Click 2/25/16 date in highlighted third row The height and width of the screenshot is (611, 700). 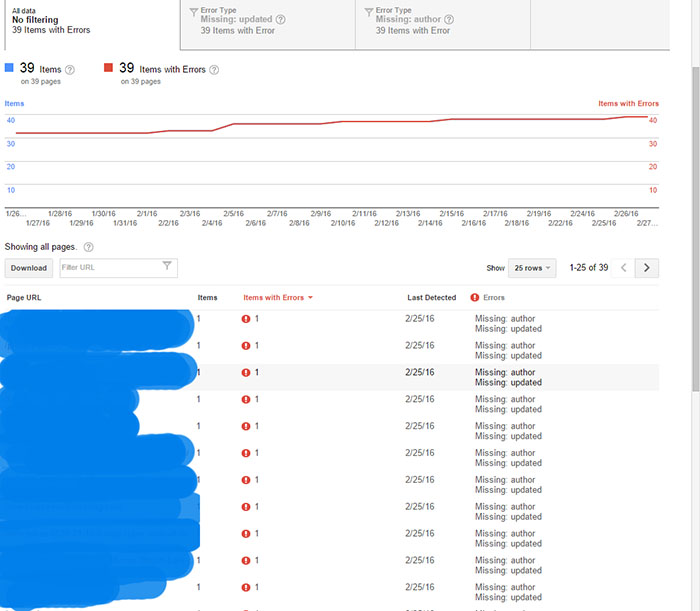[420, 372]
